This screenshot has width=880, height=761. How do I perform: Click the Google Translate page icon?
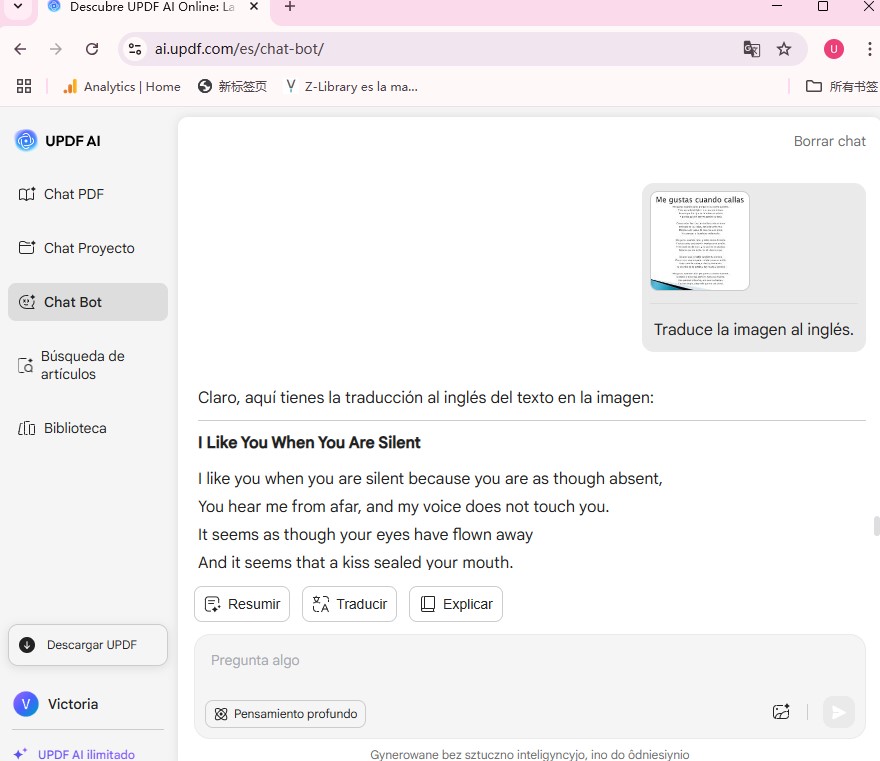[x=751, y=49]
